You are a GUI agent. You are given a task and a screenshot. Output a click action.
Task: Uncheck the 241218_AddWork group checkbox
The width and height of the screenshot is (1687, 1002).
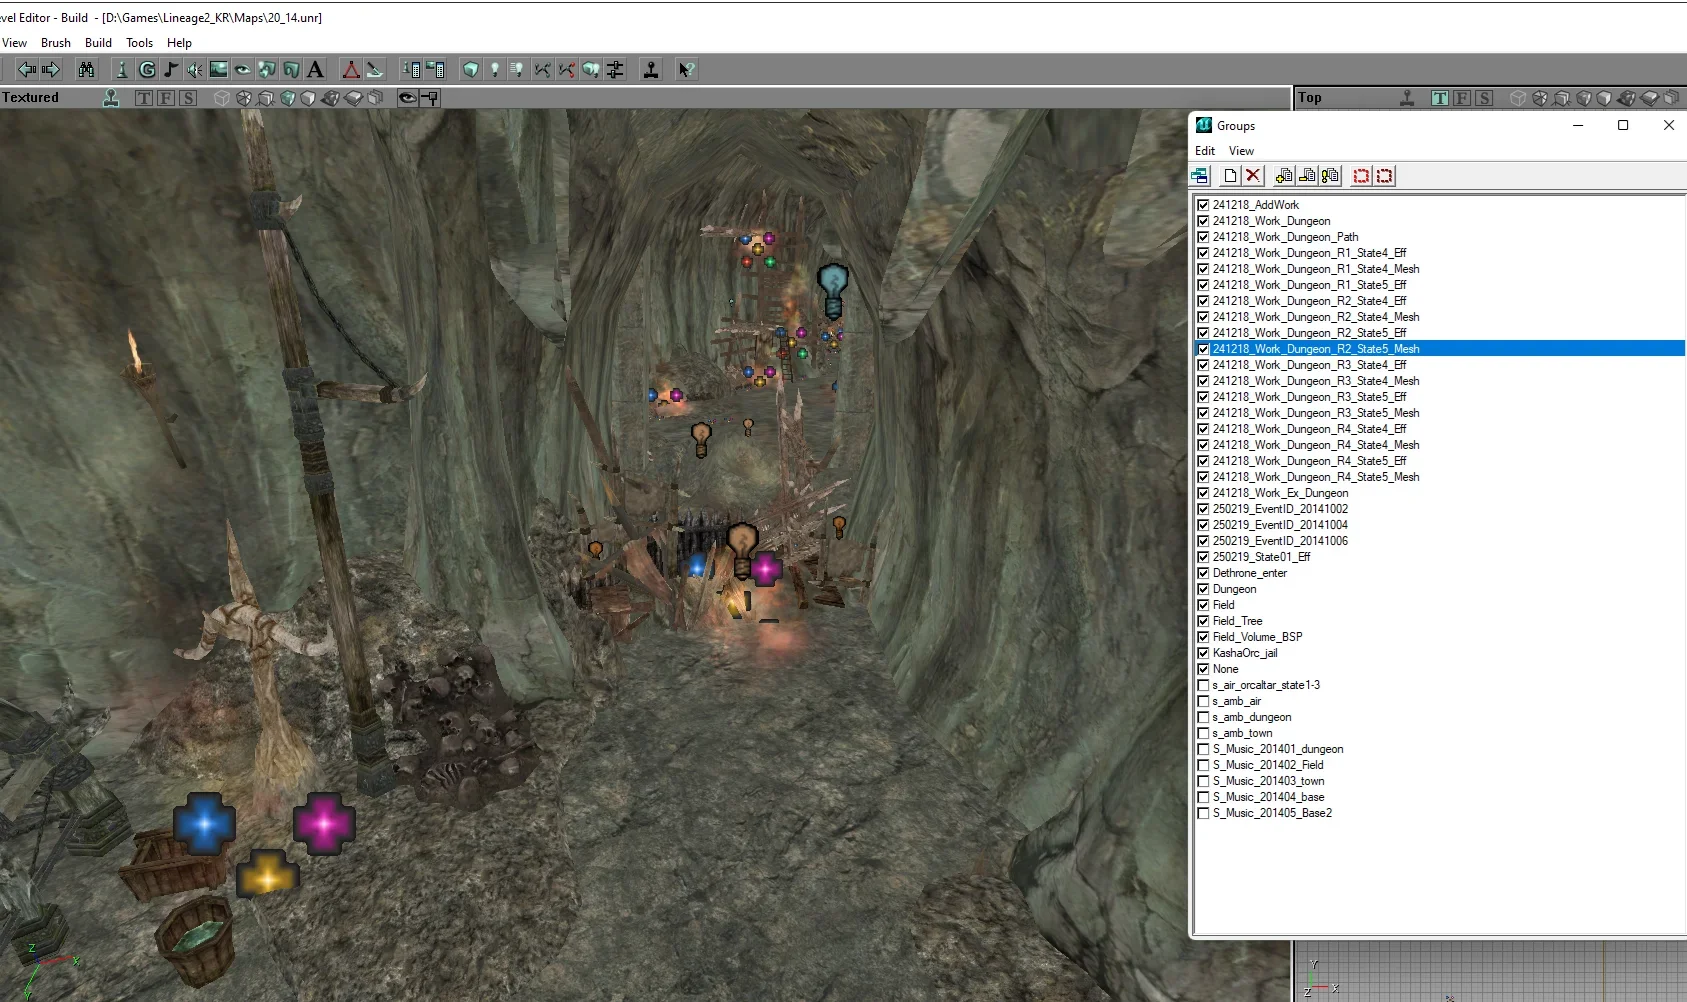(x=1203, y=205)
